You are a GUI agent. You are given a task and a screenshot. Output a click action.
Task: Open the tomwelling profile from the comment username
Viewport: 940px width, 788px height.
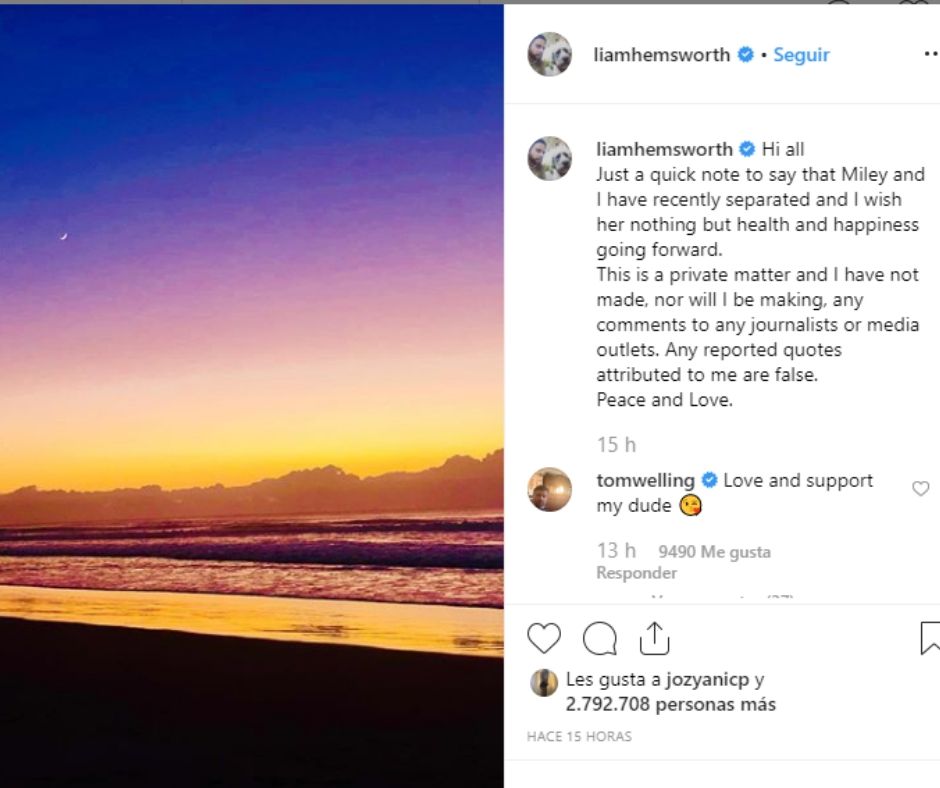click(x=646, y=481)
